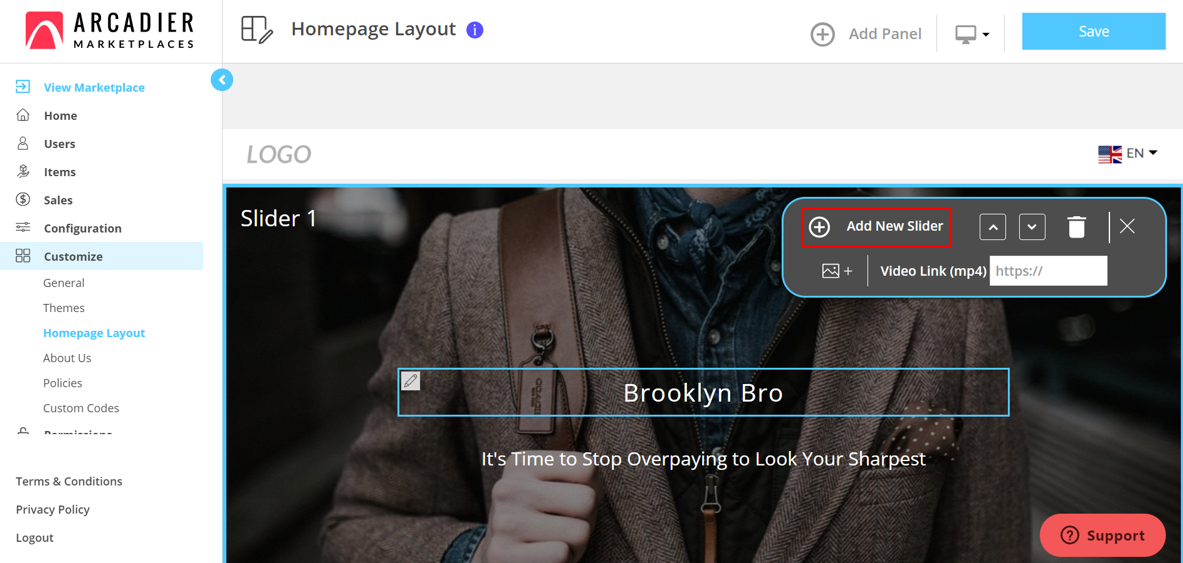The height and width of the screenshot is (563, 1183).
Task: Open the Sales section
Action: coord(58,200)
